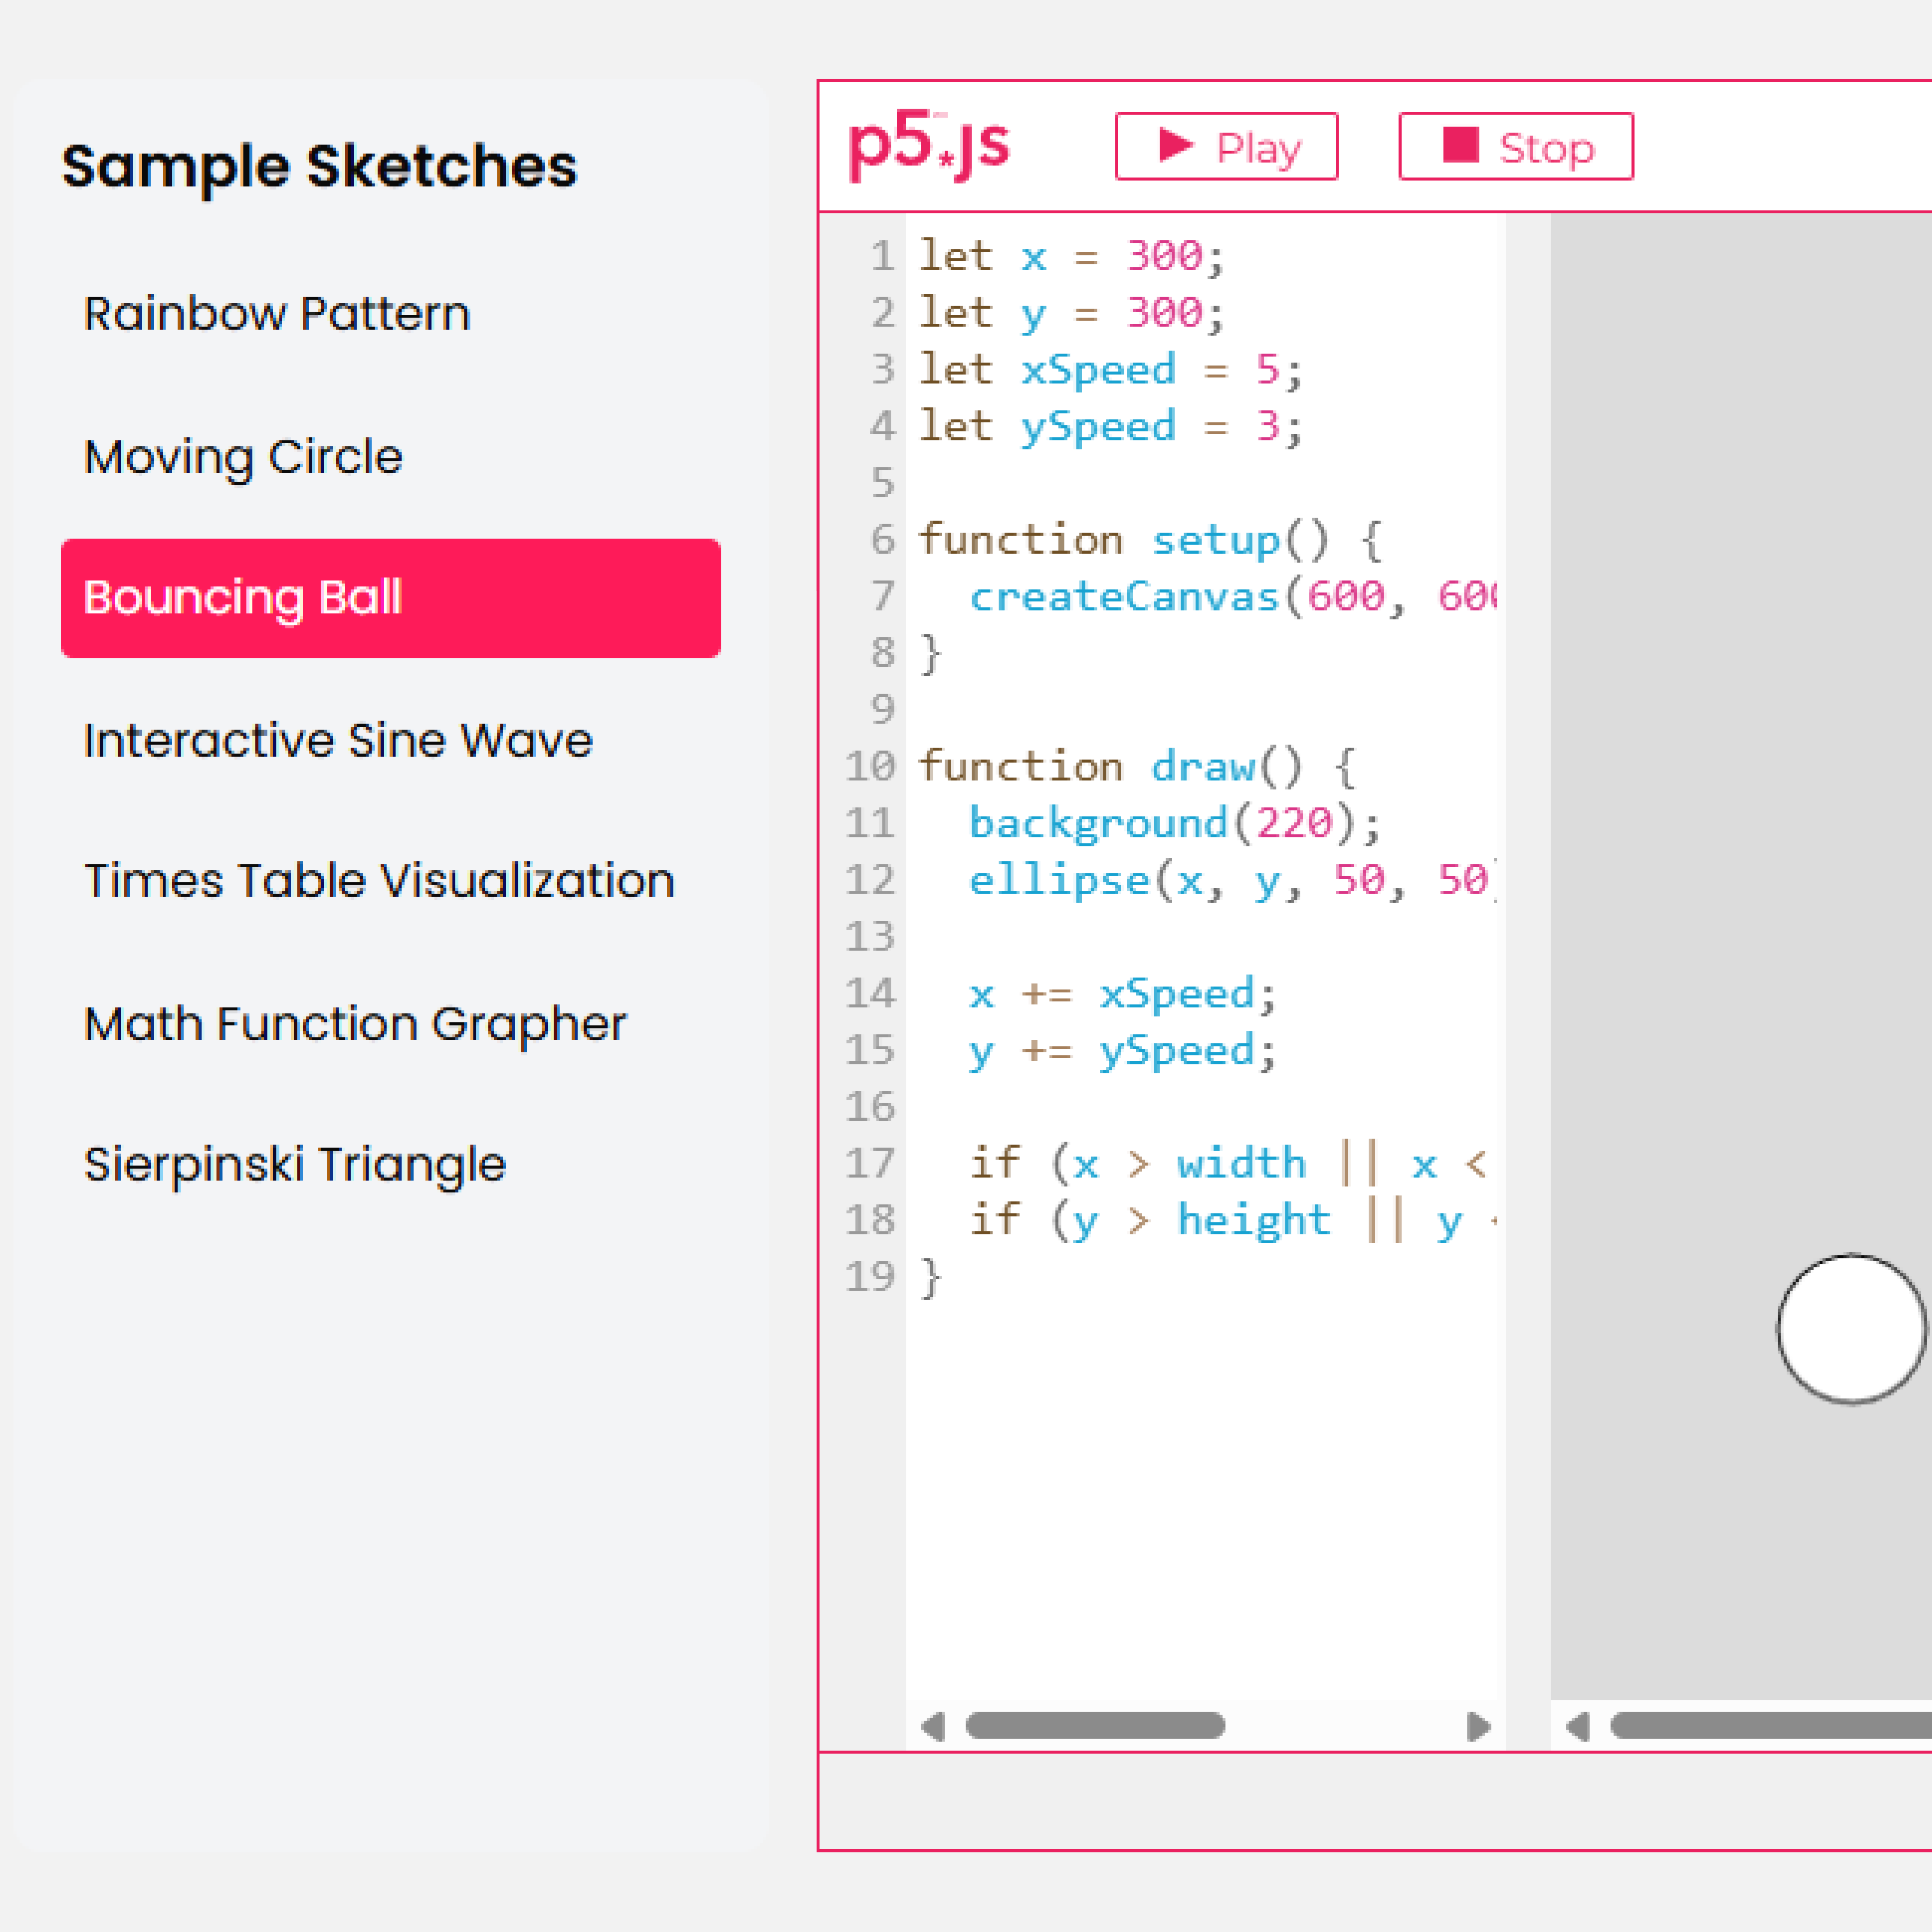Choose the Math Function Grapher sketch

coord(355,1024)
